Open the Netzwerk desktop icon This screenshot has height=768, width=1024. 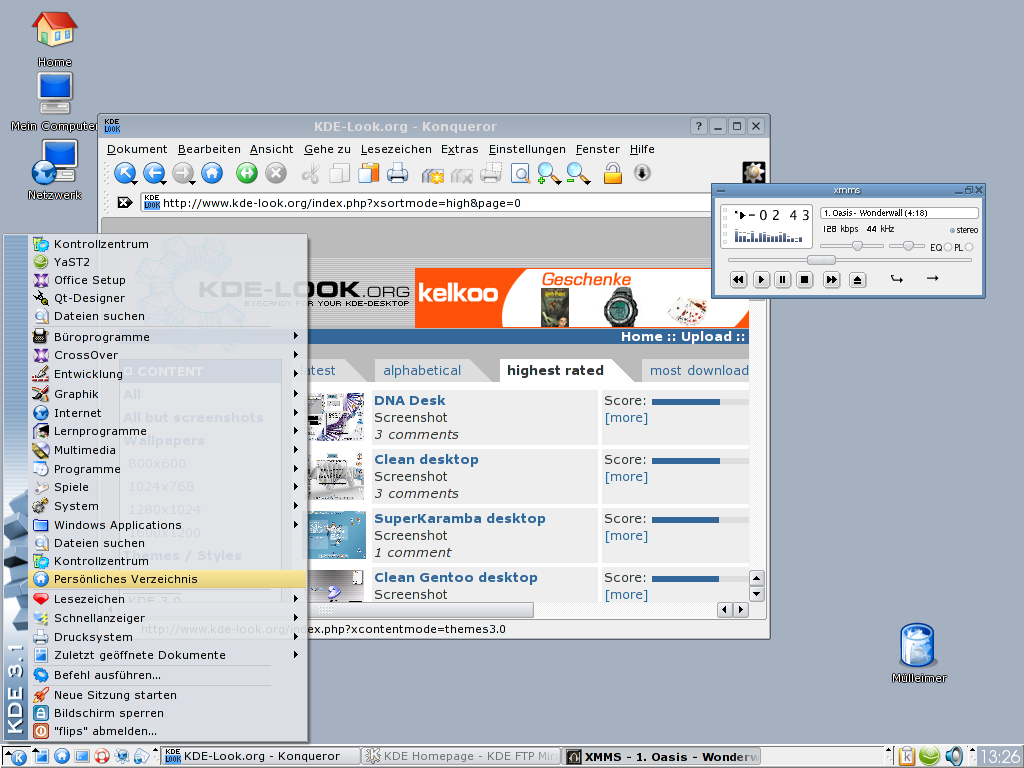pos(55,170)
